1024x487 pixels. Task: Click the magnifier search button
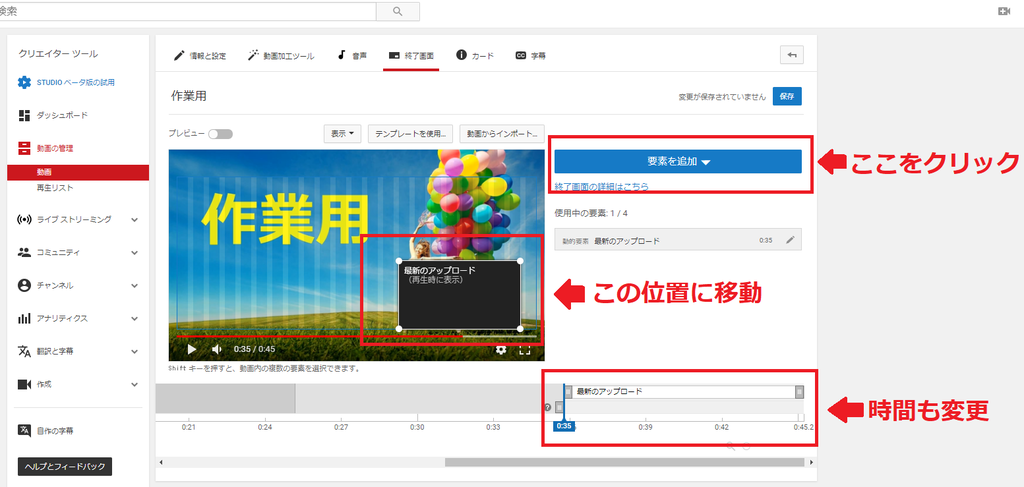pyautogui.click(x=398, y=11)
